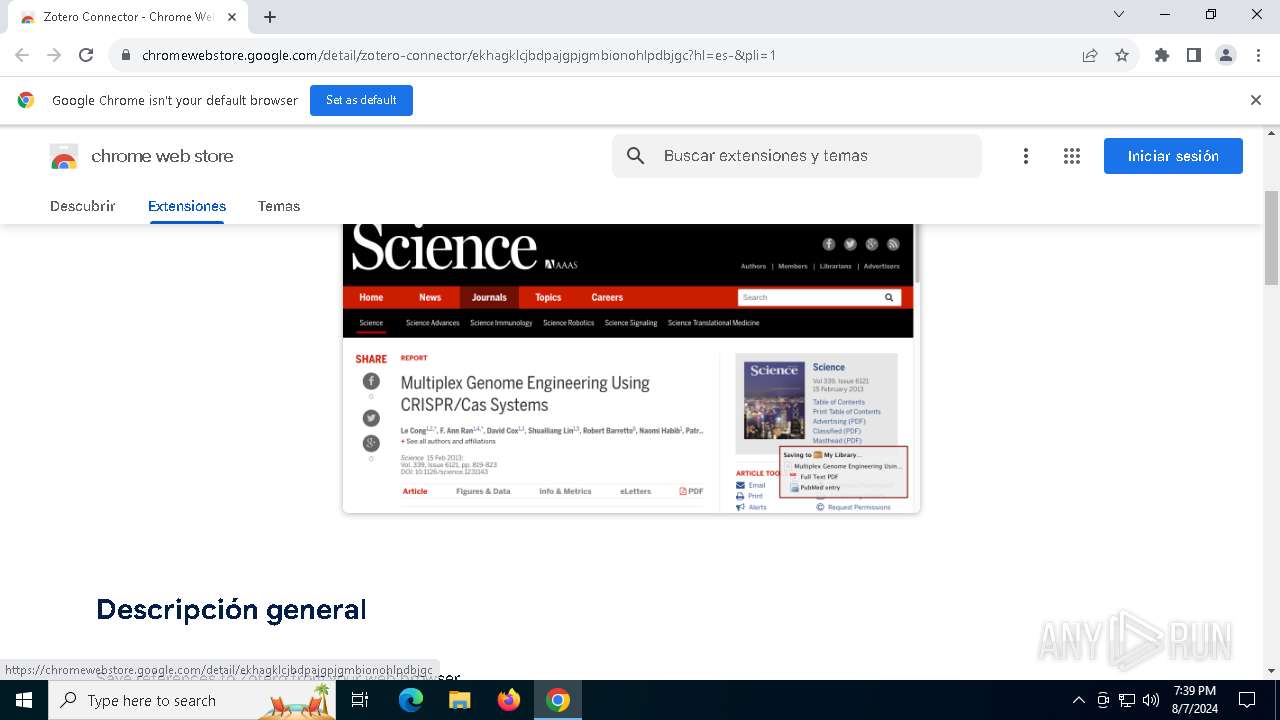Click Iniciar sesión button
The width and height of the screenshot is (1280, 720).
tap(1173, 156)
